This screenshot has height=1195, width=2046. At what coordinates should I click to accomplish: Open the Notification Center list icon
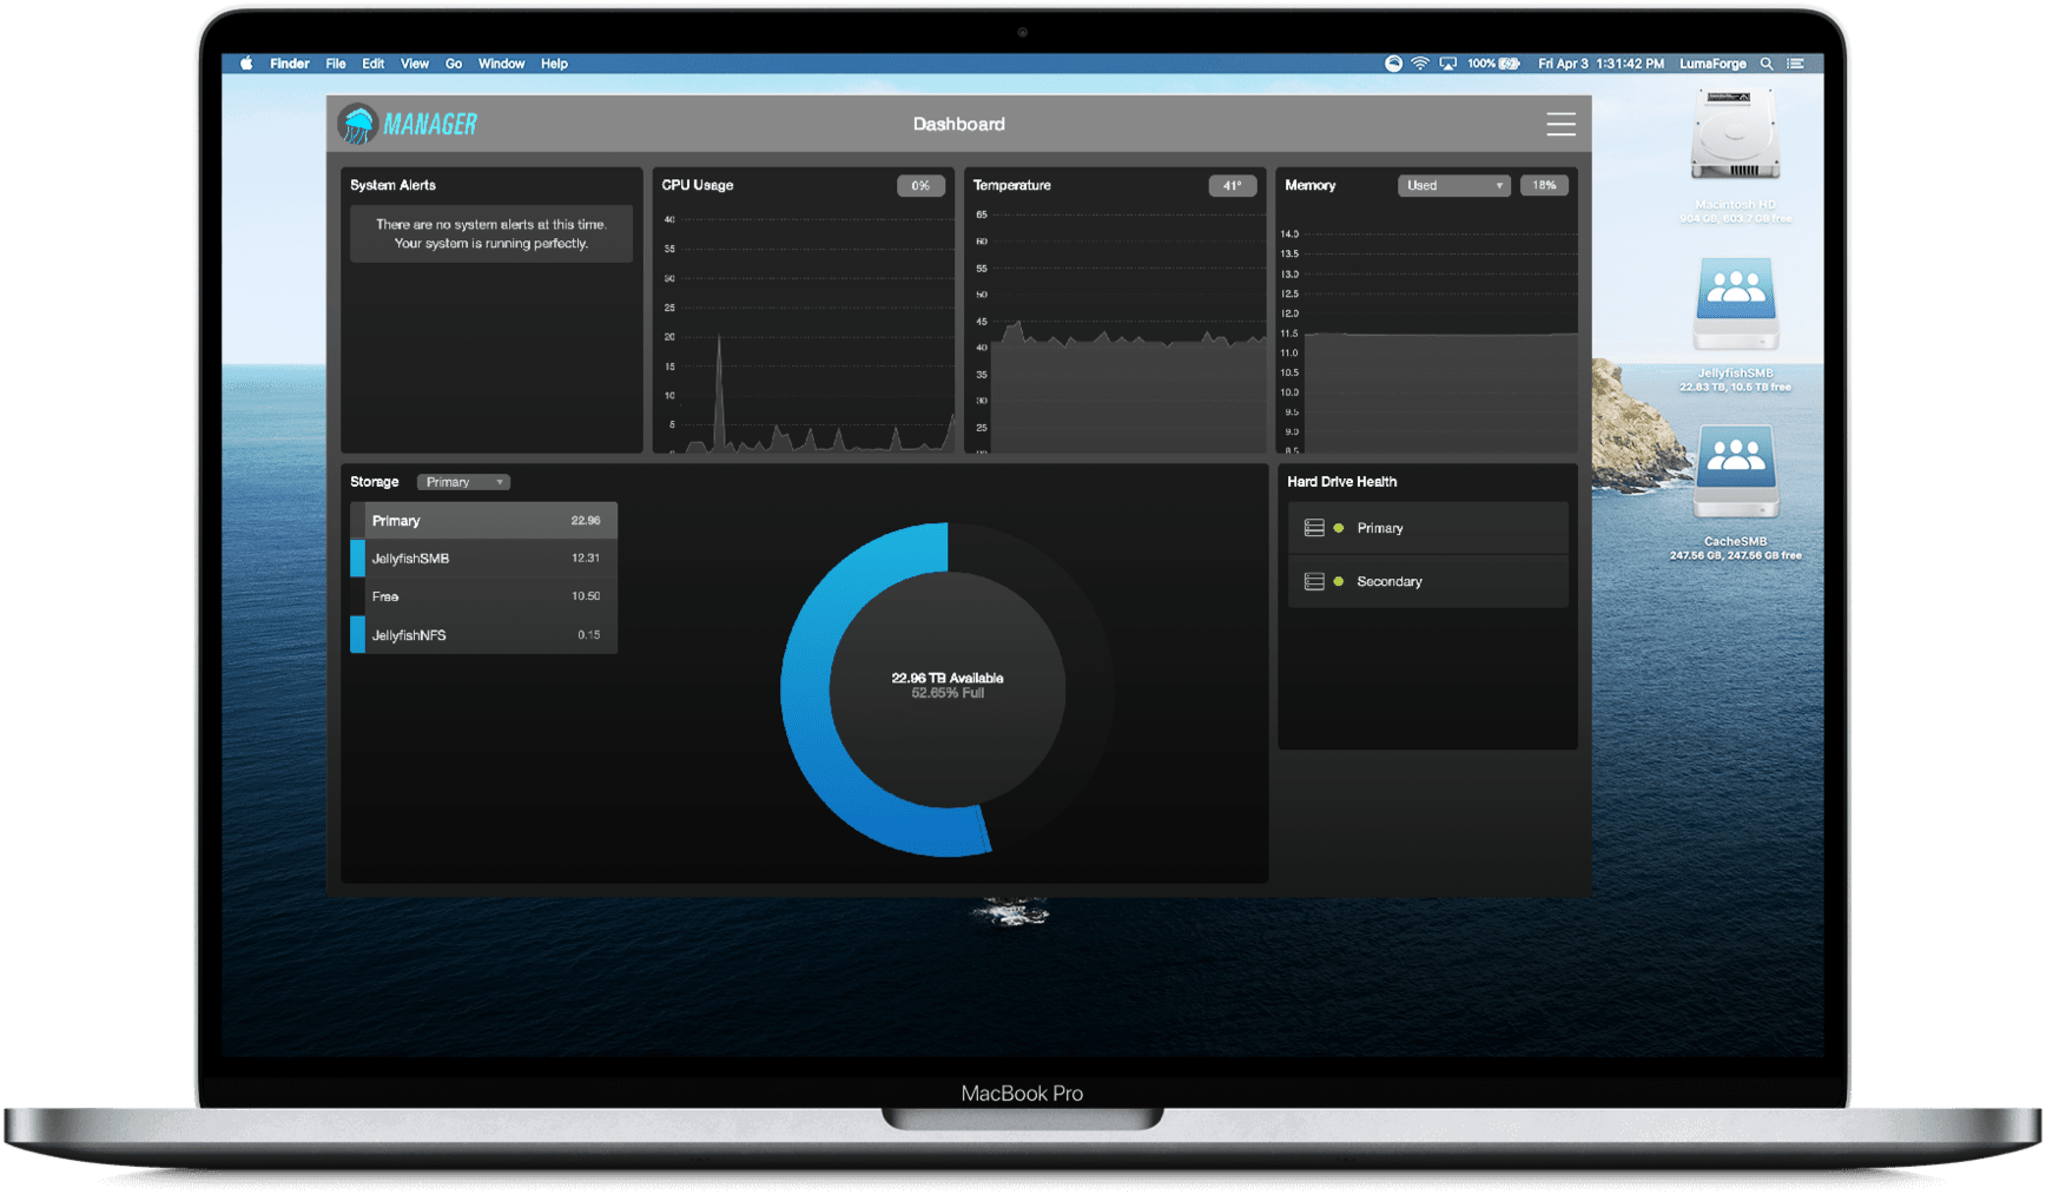[1796, 63]
